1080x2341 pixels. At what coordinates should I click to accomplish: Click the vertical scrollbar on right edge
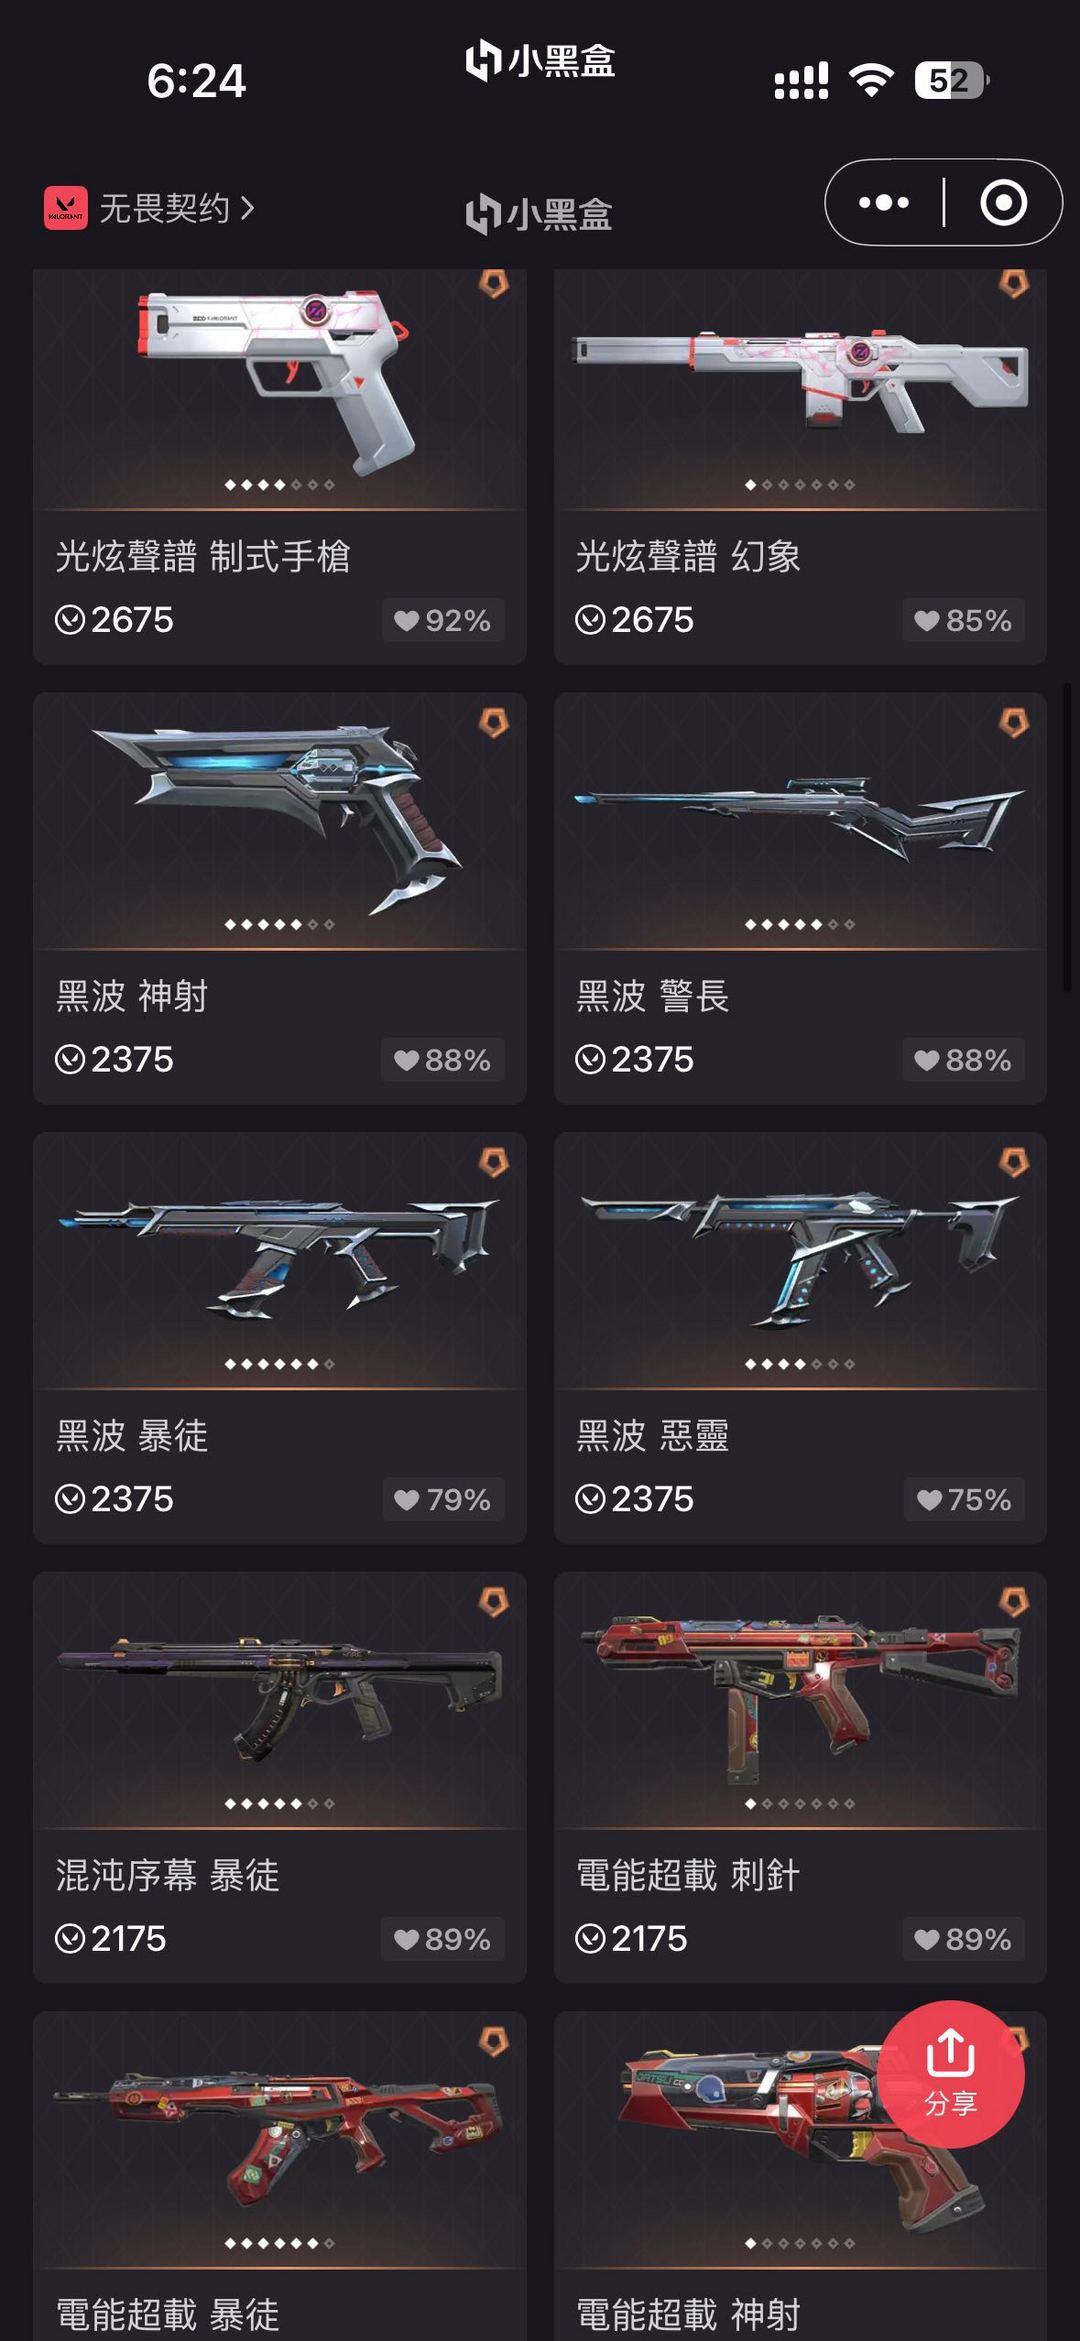click(1068, 837)
